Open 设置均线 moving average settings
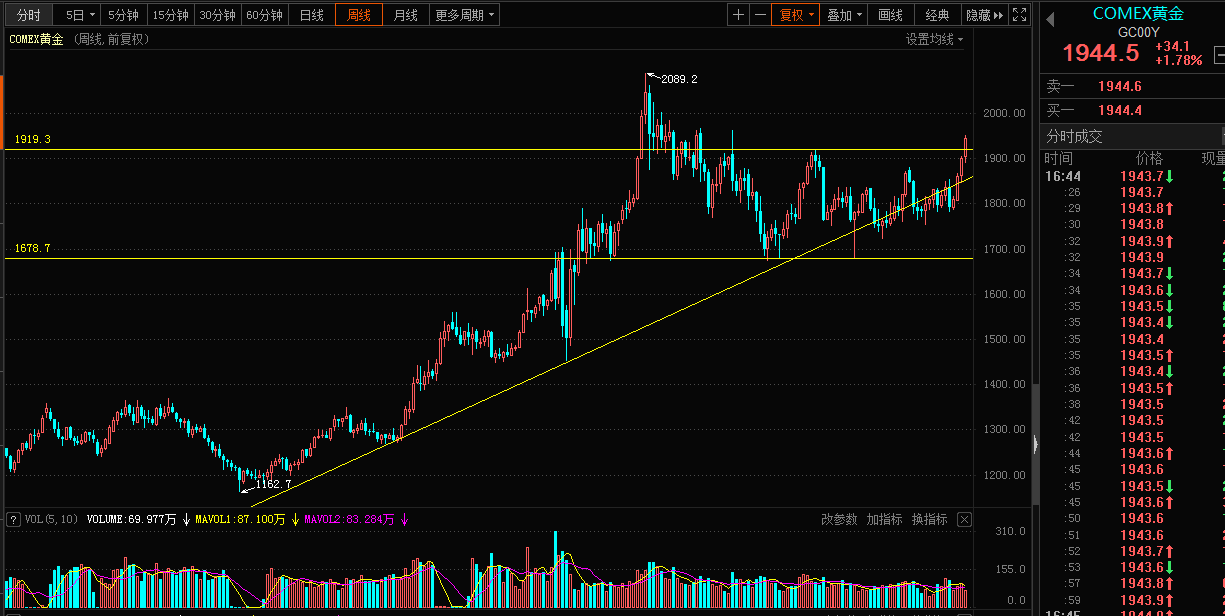Viewport: 1225px width, 616px height. (935, 39)
